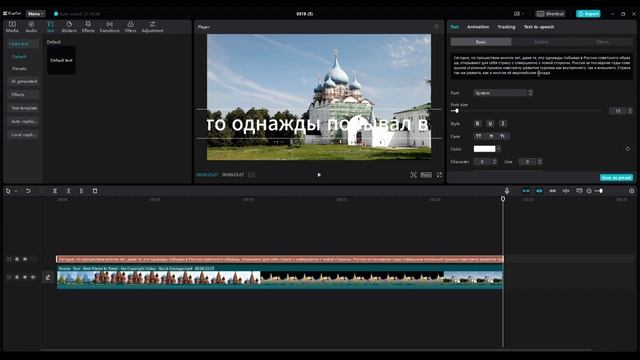The height and width of the screenshot is (360, 640).
Task: Open the Menu dropdown in title bar
Action: pos(36,13)
